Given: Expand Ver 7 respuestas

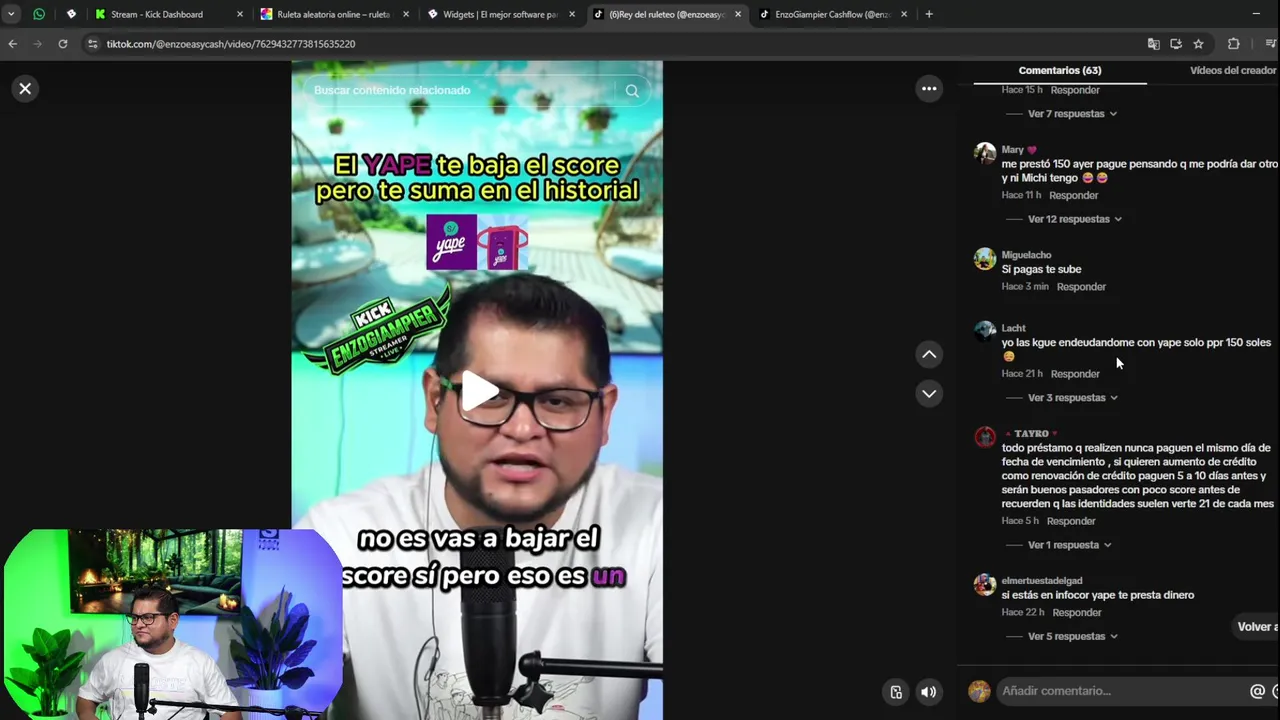Looking at the screenshot, I should coord(1072,114).
